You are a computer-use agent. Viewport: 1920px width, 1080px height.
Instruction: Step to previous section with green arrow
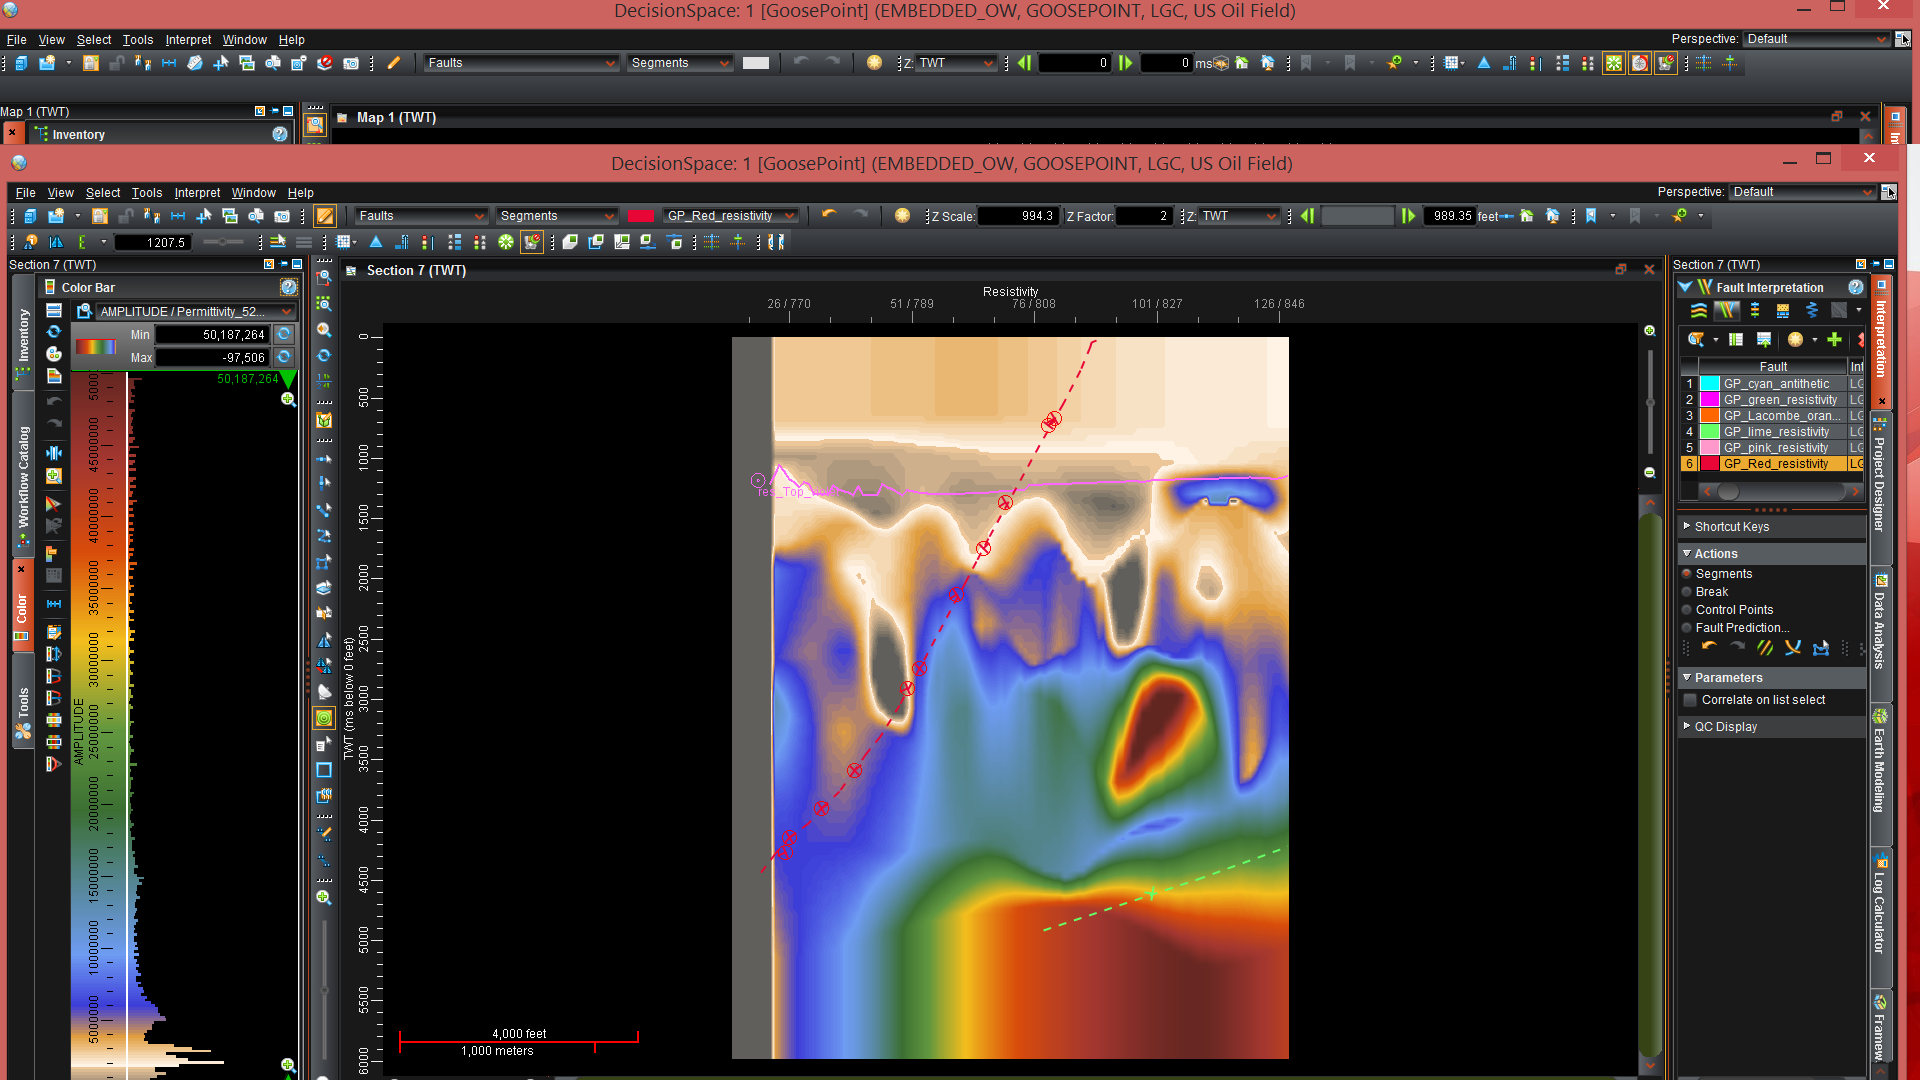pos(1307,216)
